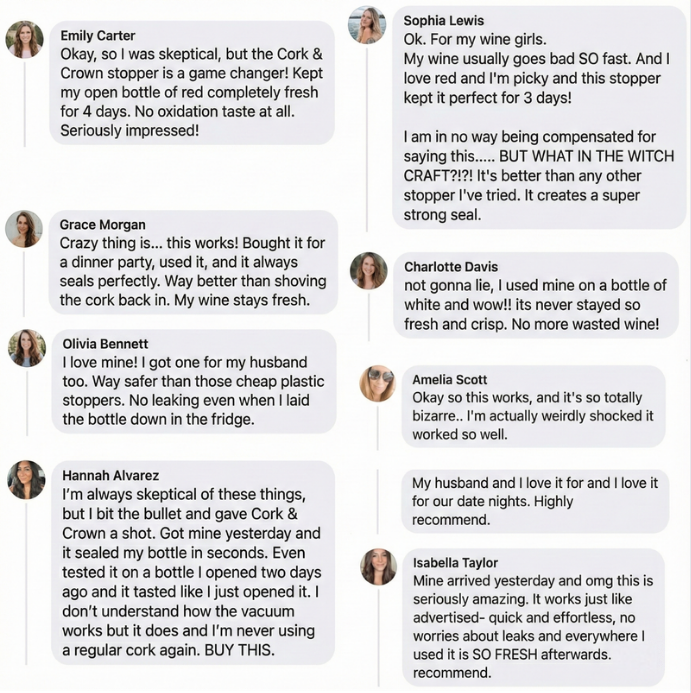Select Amelia Scott's sunglasses avatar

click(378, 383)
